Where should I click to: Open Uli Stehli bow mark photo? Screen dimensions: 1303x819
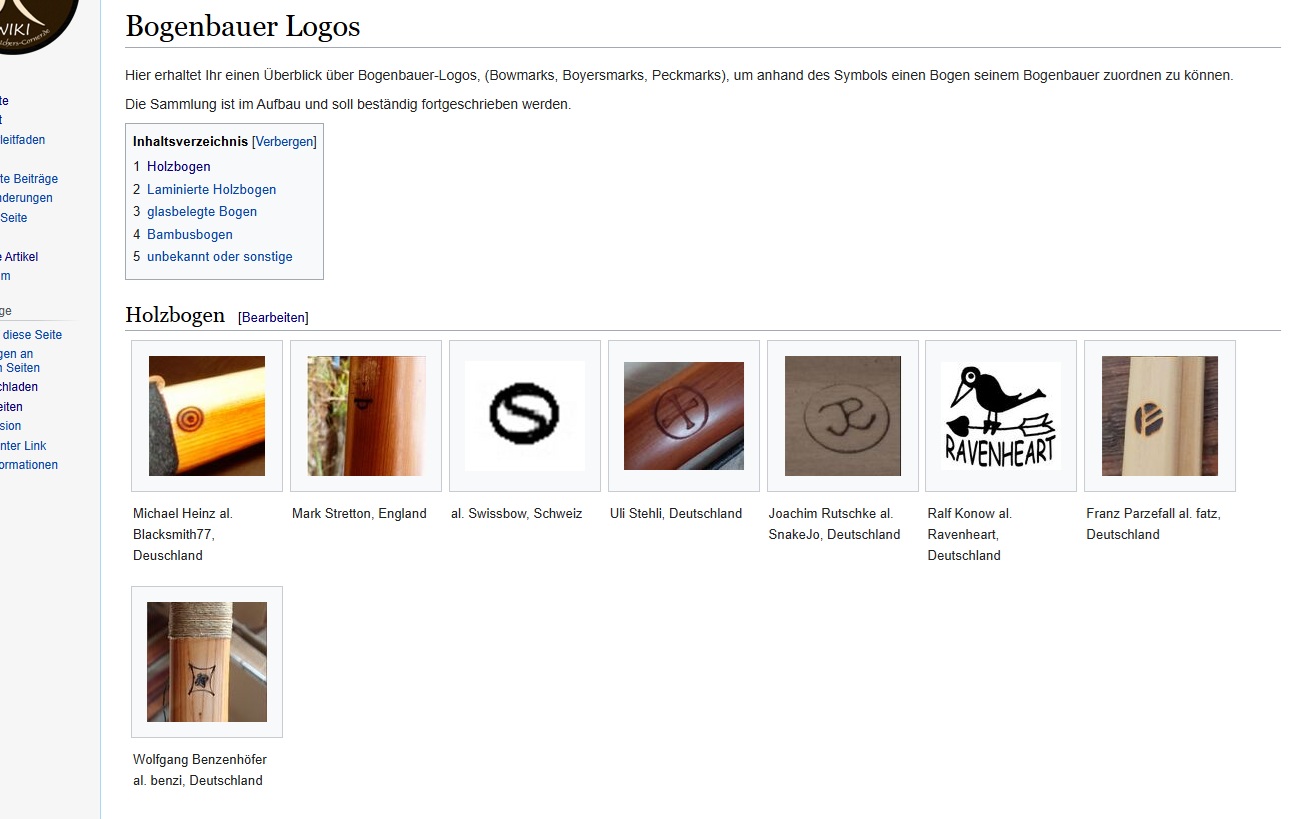684,416
